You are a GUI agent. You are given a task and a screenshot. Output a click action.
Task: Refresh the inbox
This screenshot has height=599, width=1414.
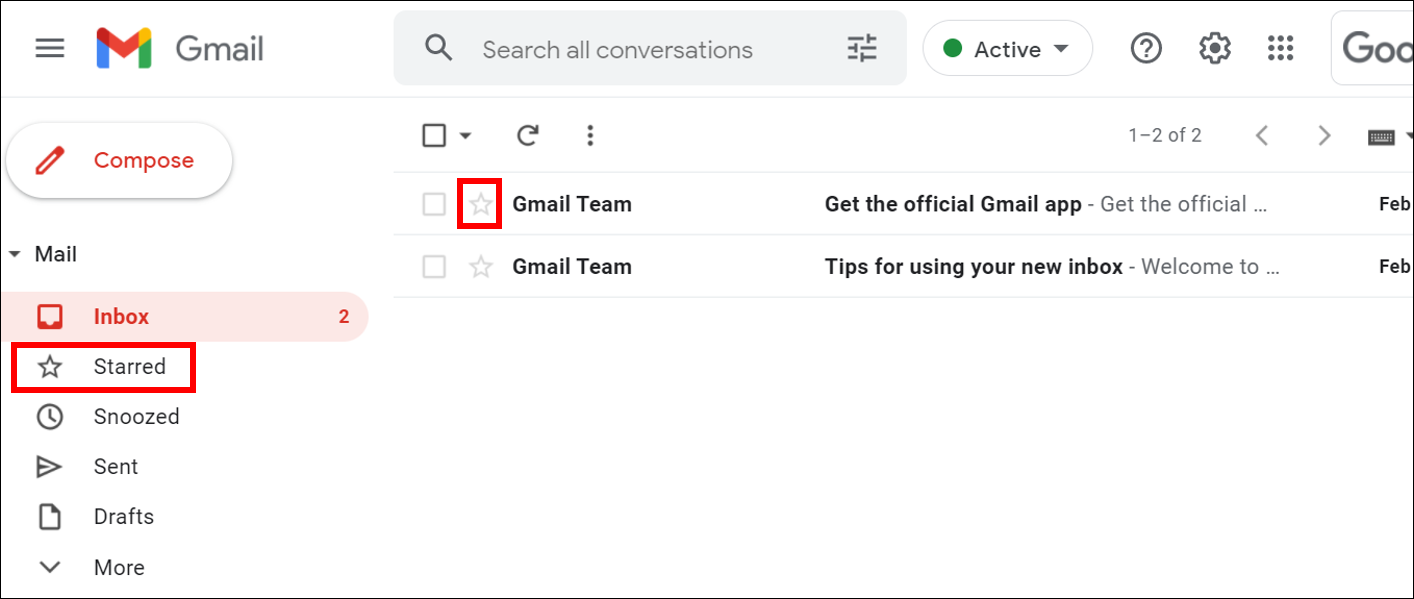point(528,135)
